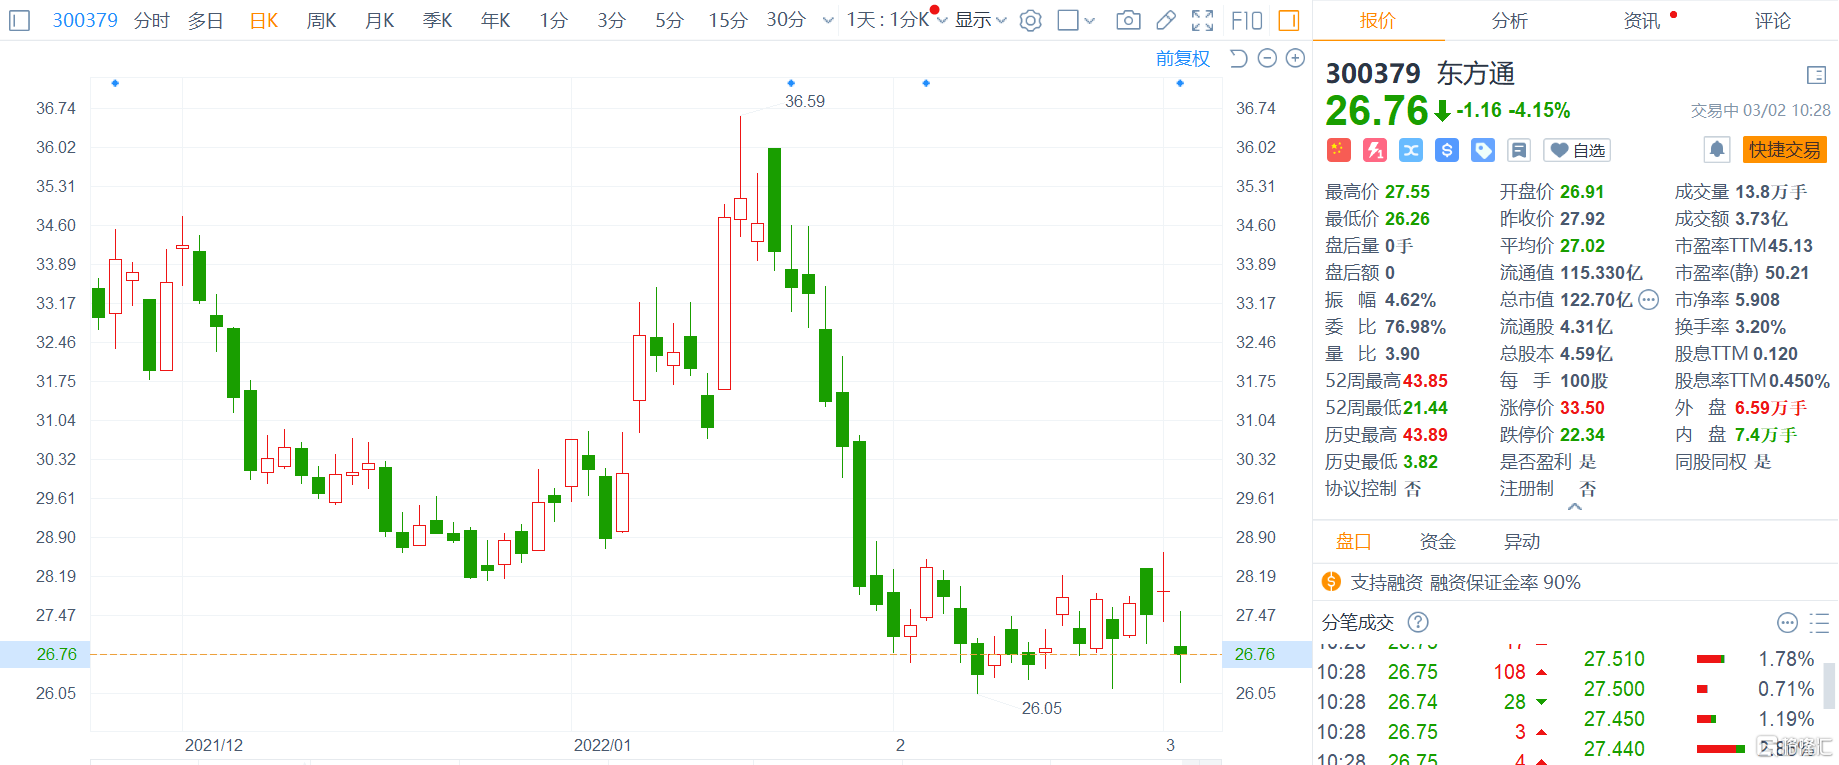Set price alert with bell icon

[1716, 150]
